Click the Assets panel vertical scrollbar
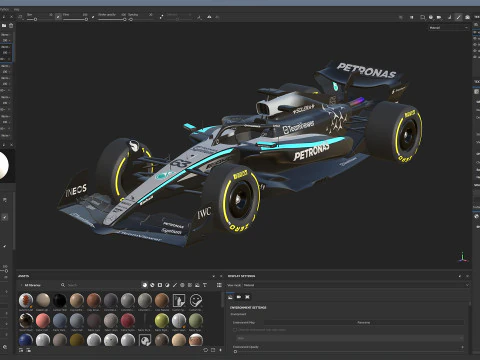Image resolution: width=480 pixels, height=360 pixels. (x=223, y=300)
